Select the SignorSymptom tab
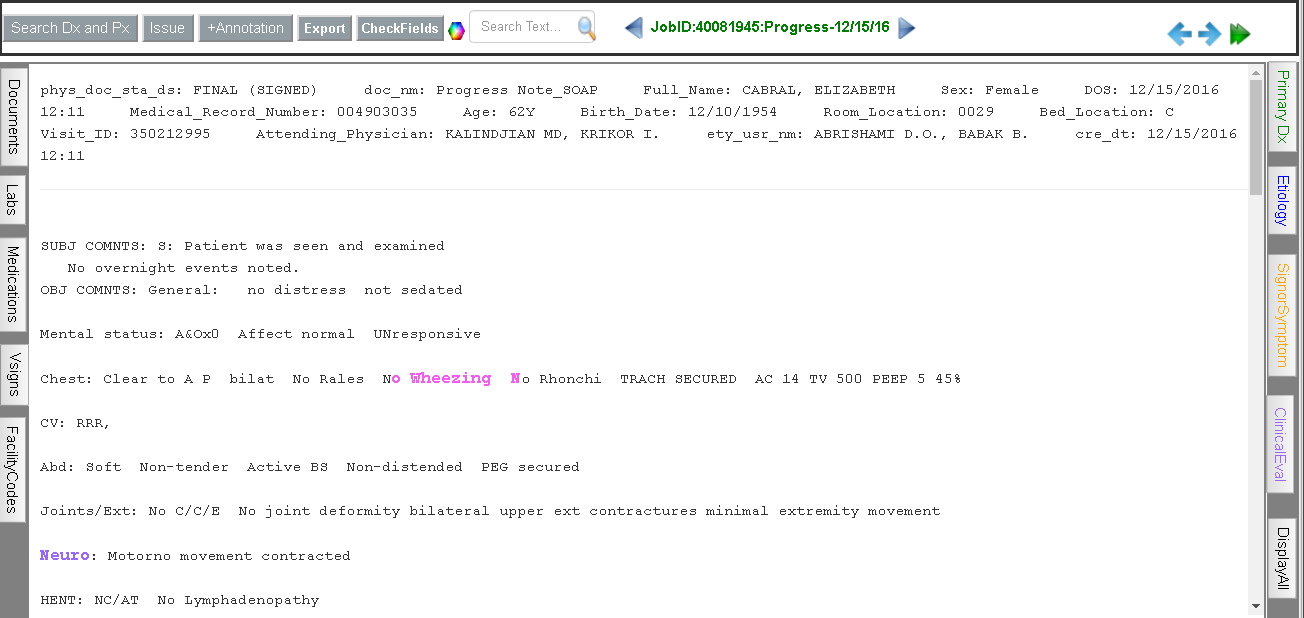1304x618 pixels. pyautogui.click(x=1282, y=313)
